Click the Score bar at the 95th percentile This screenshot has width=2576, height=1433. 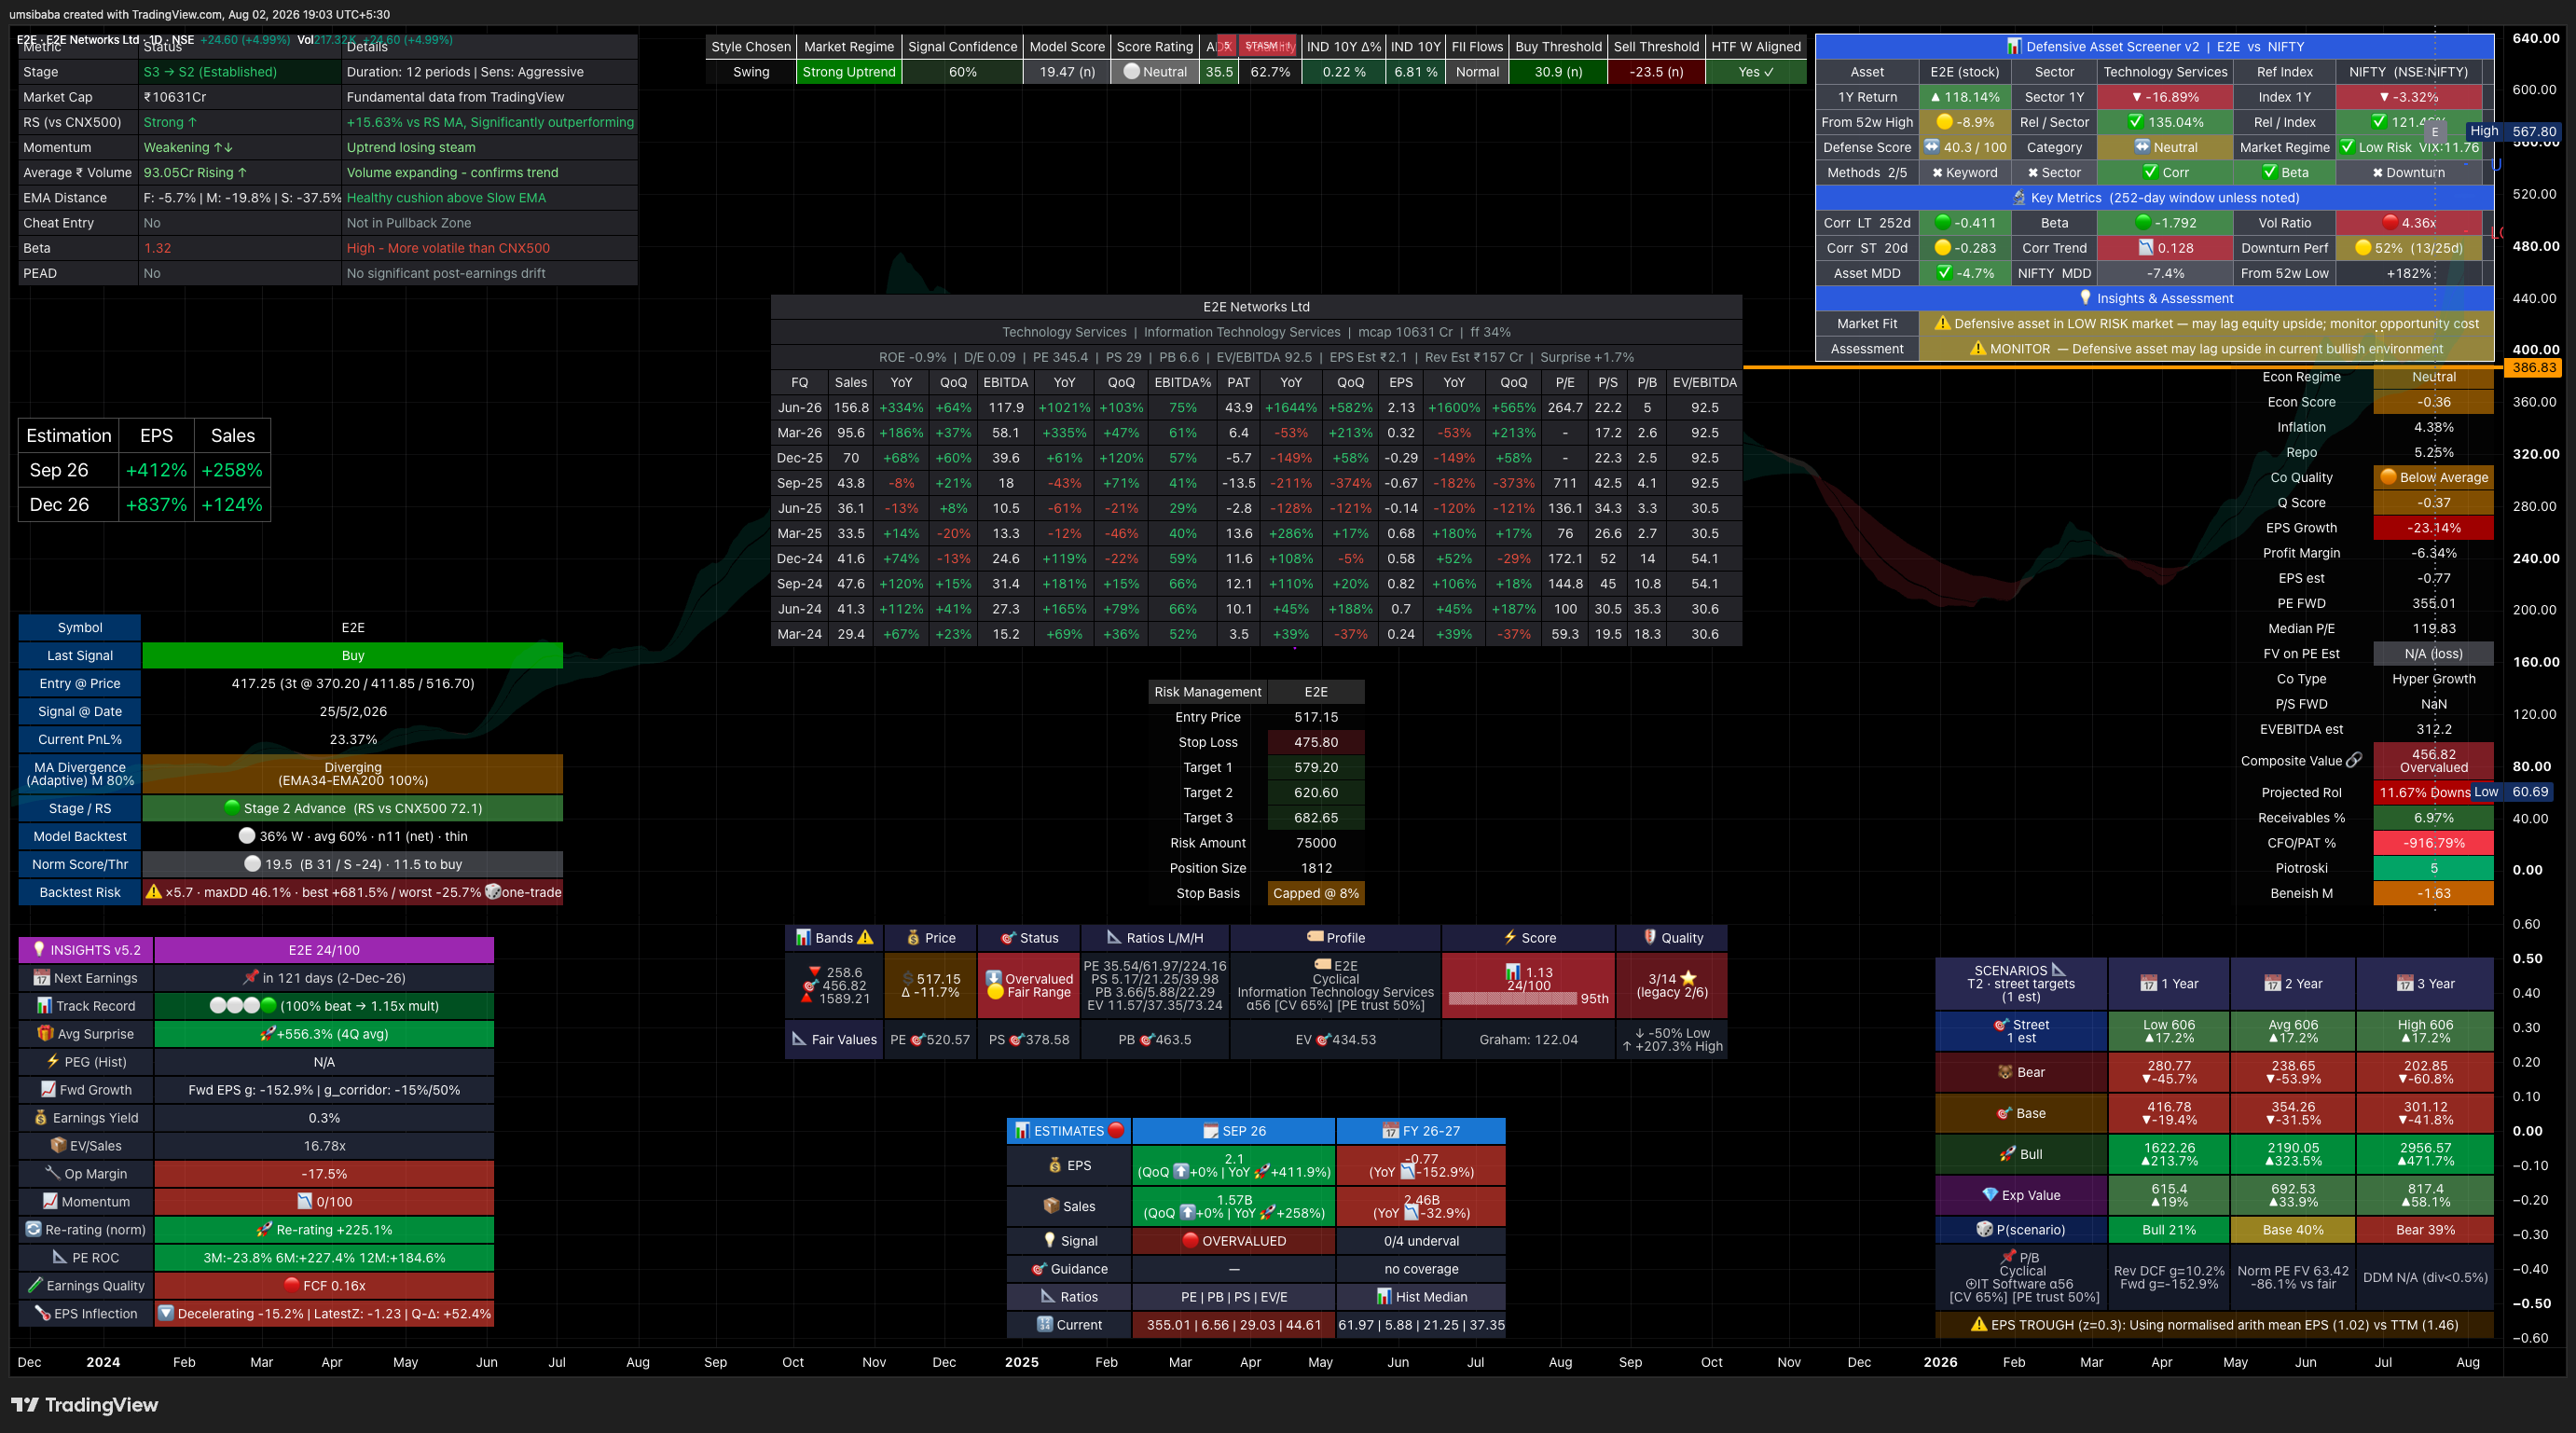point(1512,999)
